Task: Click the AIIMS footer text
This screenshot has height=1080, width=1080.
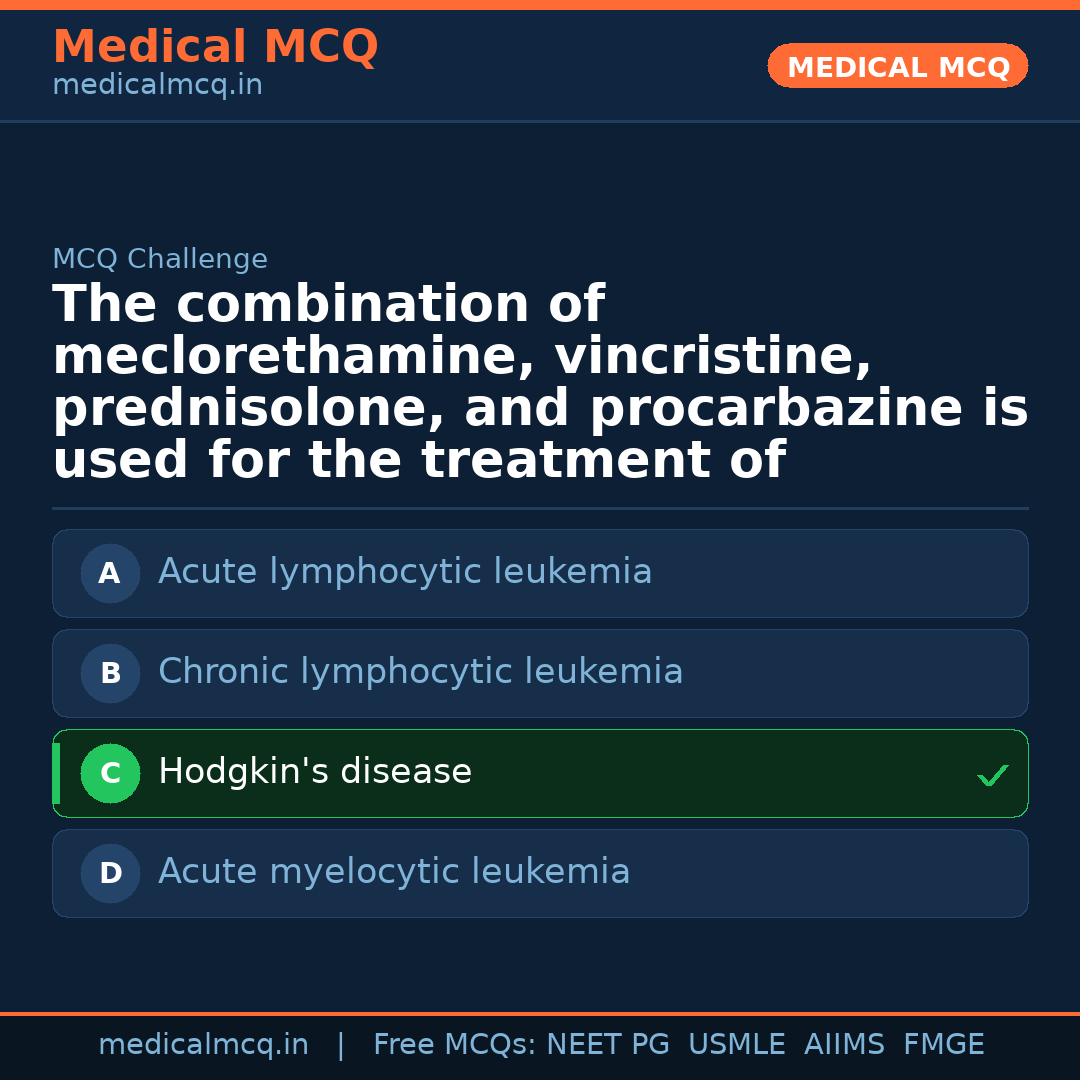Action: tap(844, 1045)
